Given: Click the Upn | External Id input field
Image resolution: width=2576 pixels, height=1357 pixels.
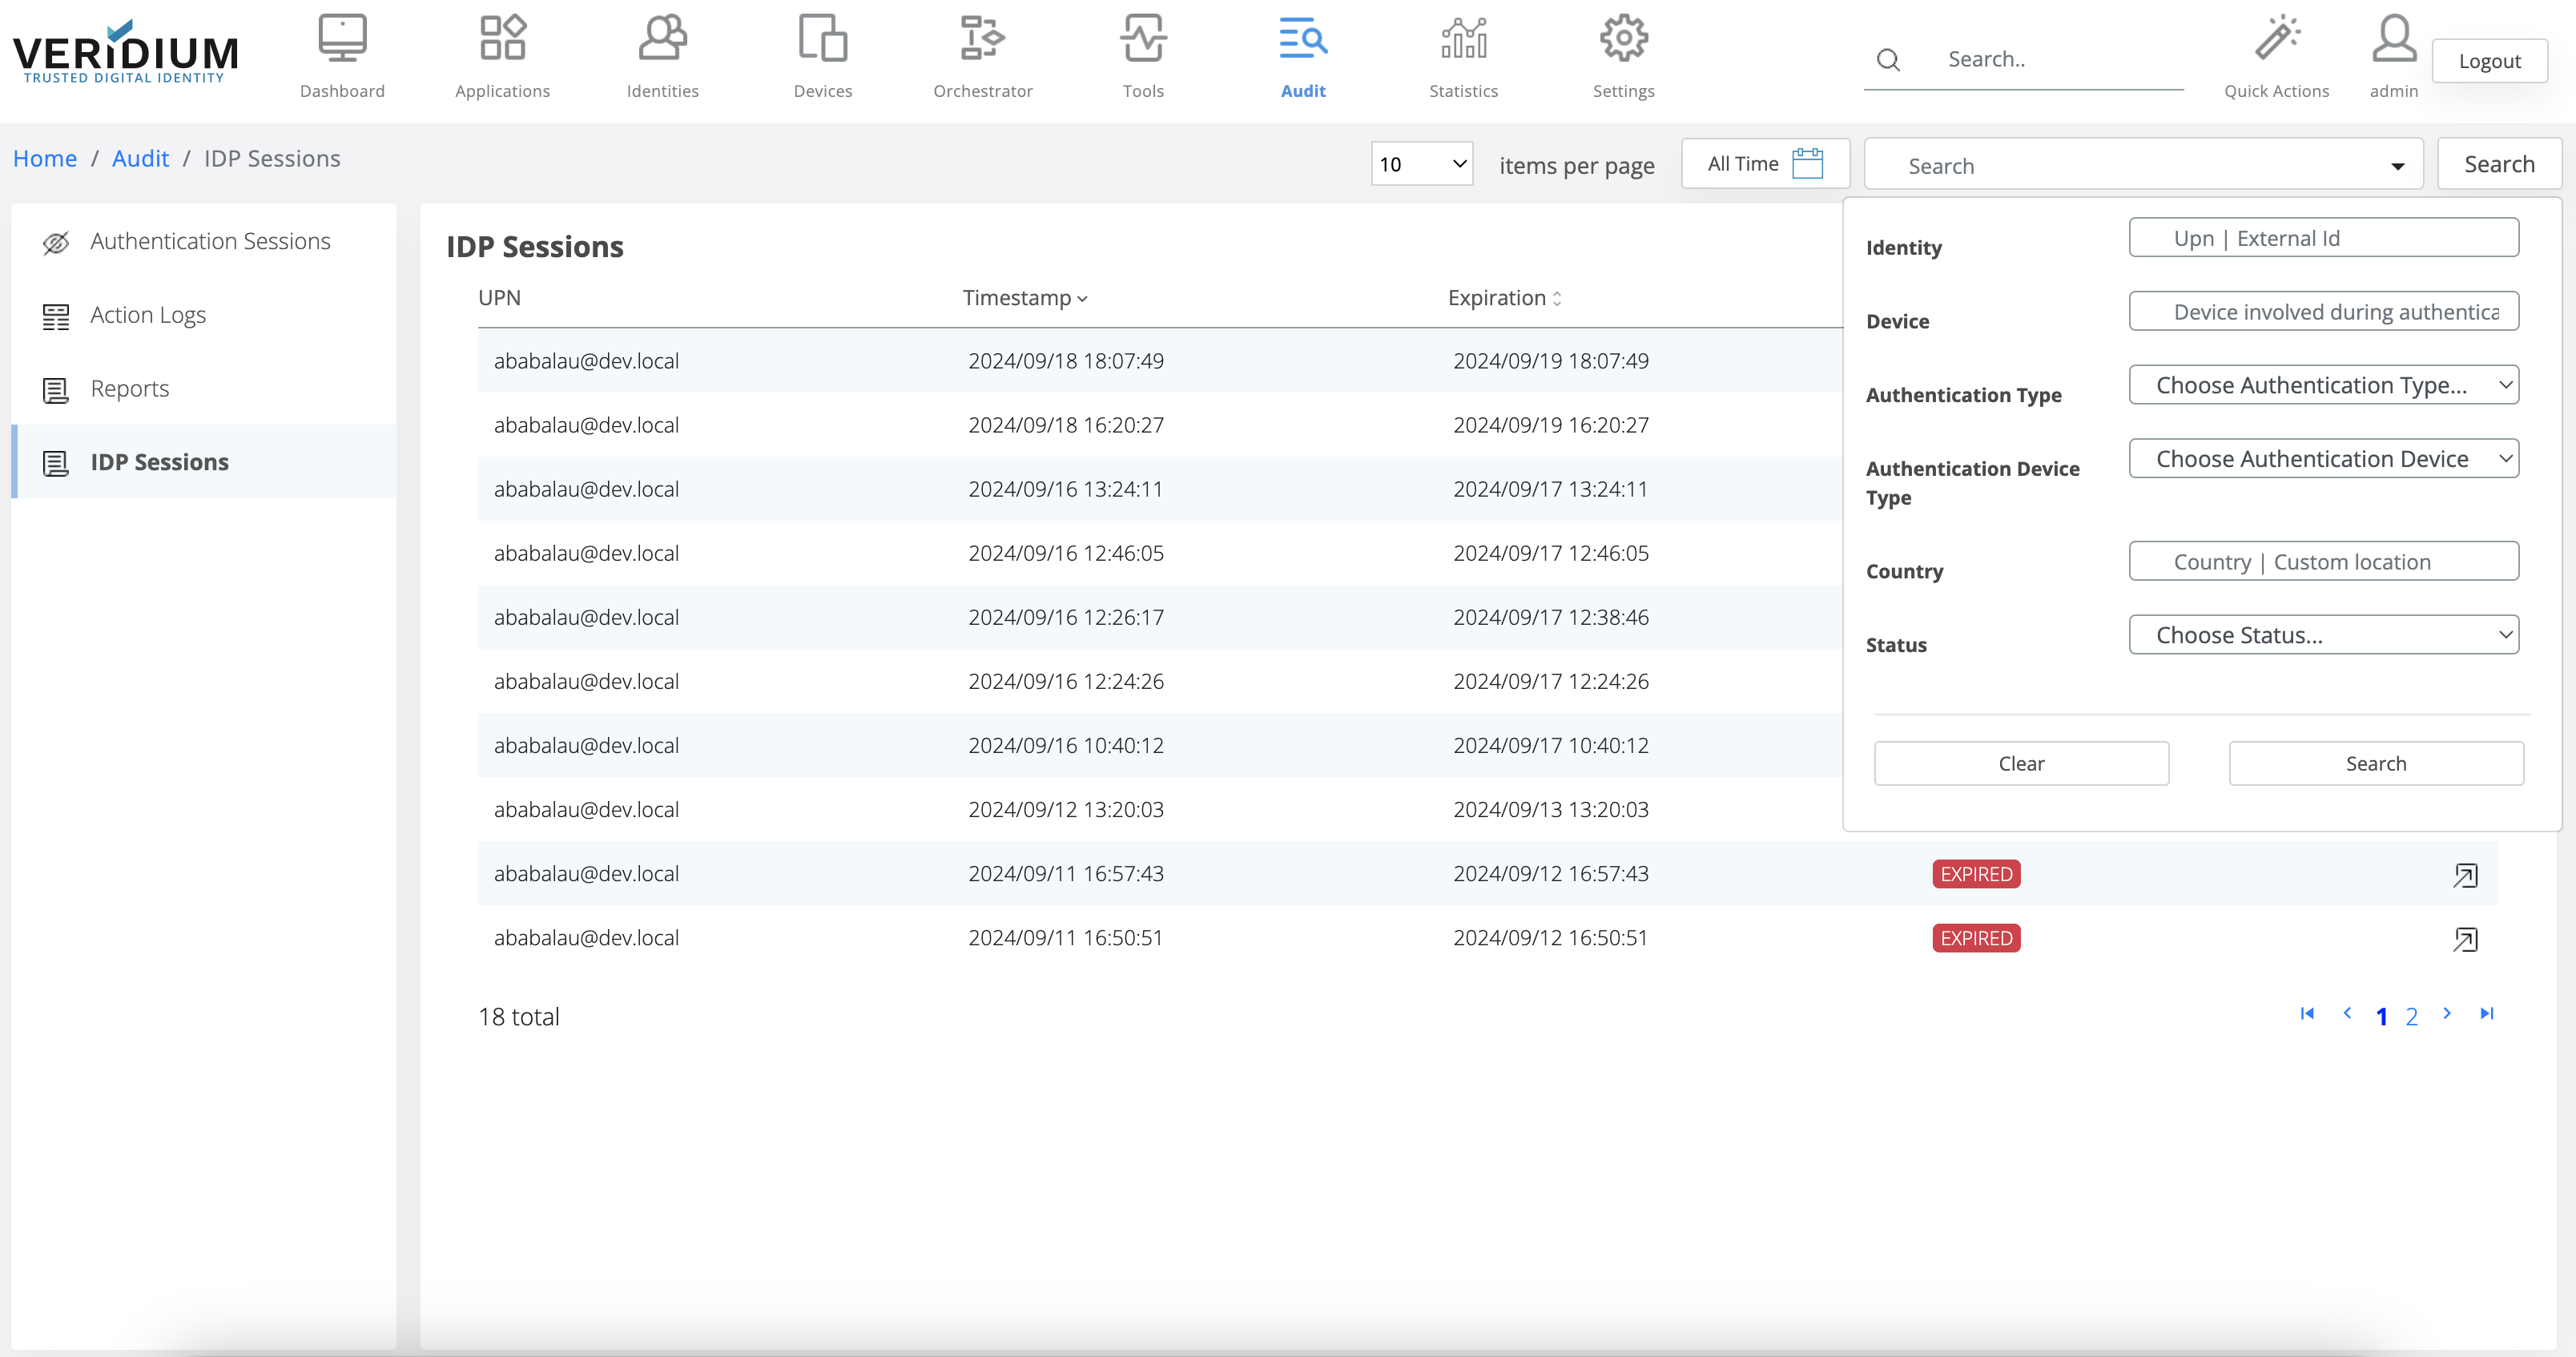Looking at the screenshot, I should (2322, 237).
